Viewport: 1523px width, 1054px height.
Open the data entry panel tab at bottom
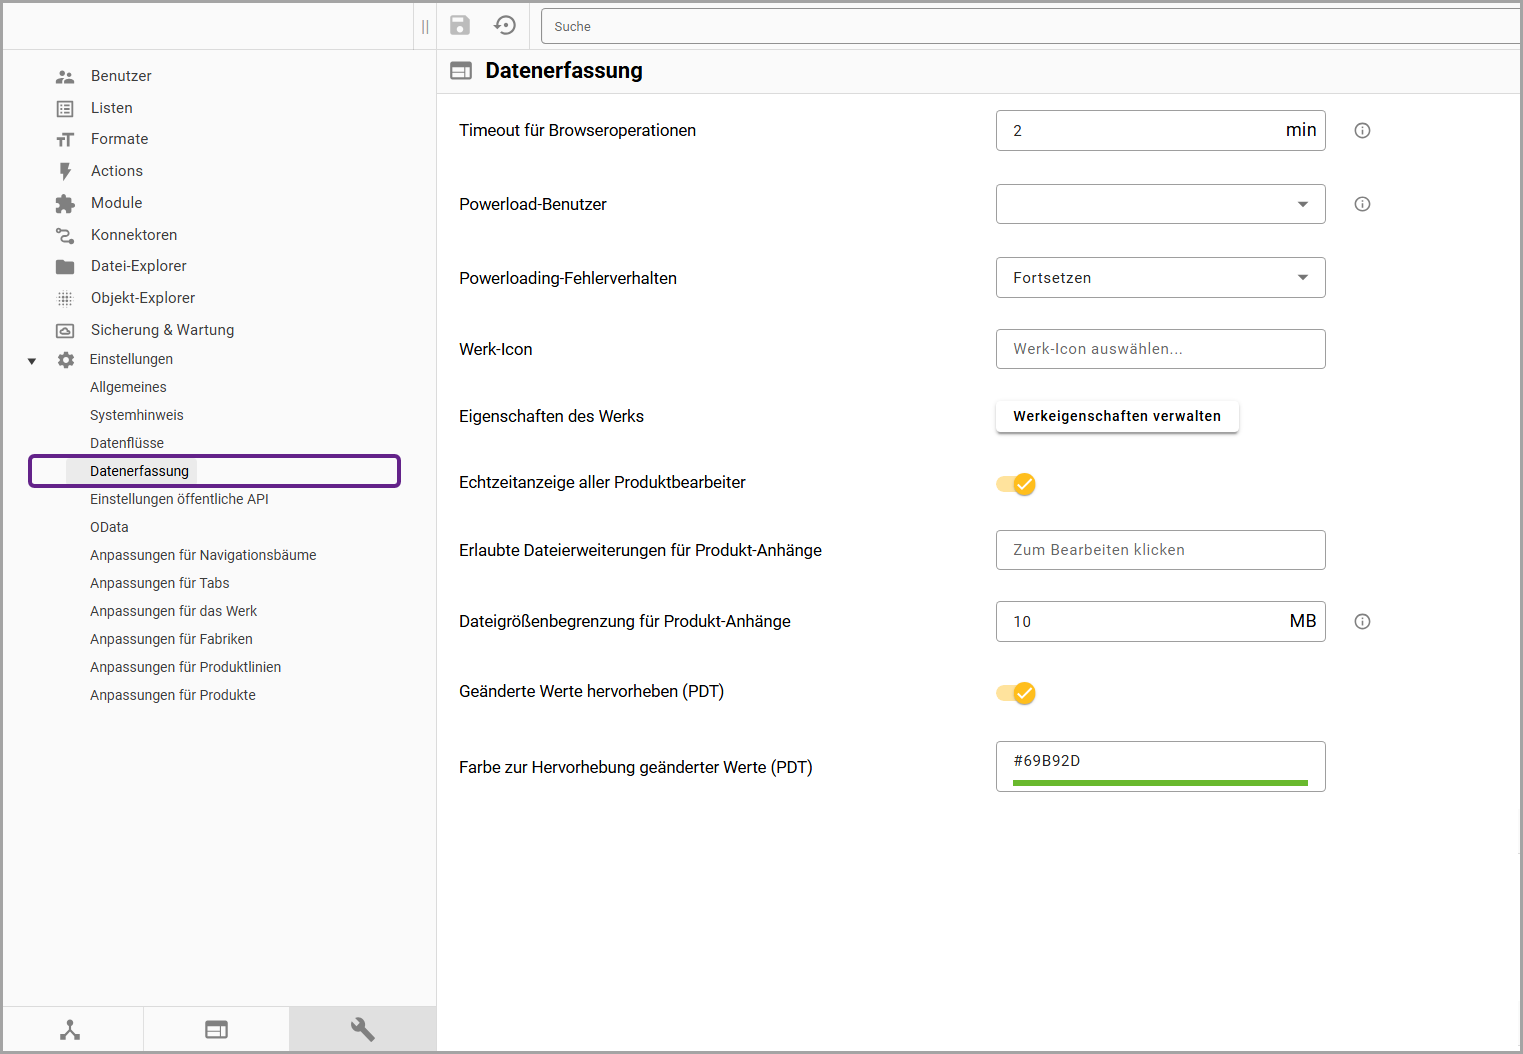pos(216,1029)
